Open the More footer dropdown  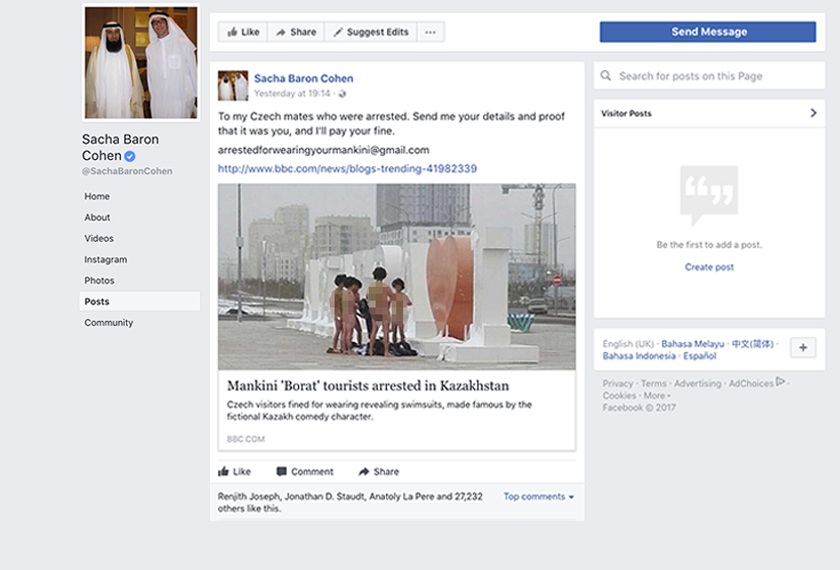click(657, 395)
